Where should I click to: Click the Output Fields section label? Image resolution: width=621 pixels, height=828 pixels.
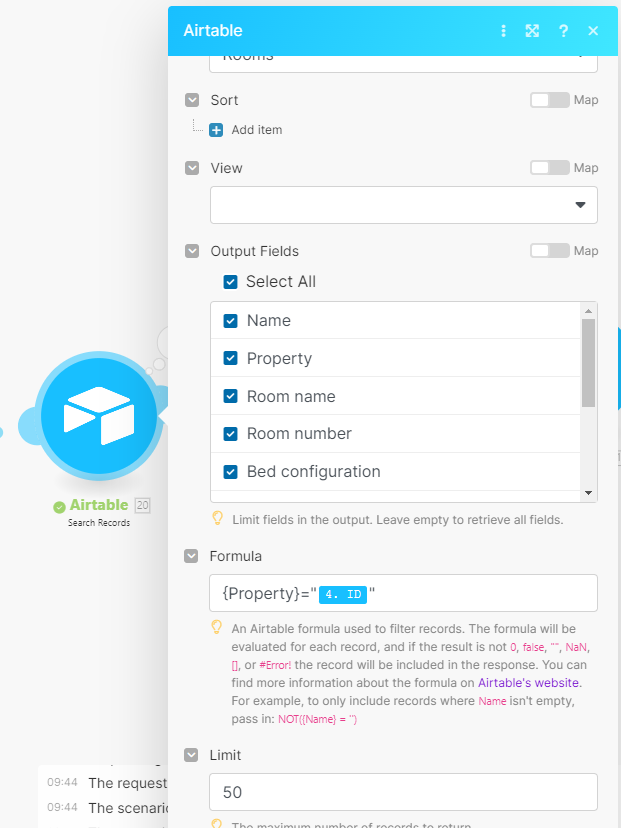[255, 251]
